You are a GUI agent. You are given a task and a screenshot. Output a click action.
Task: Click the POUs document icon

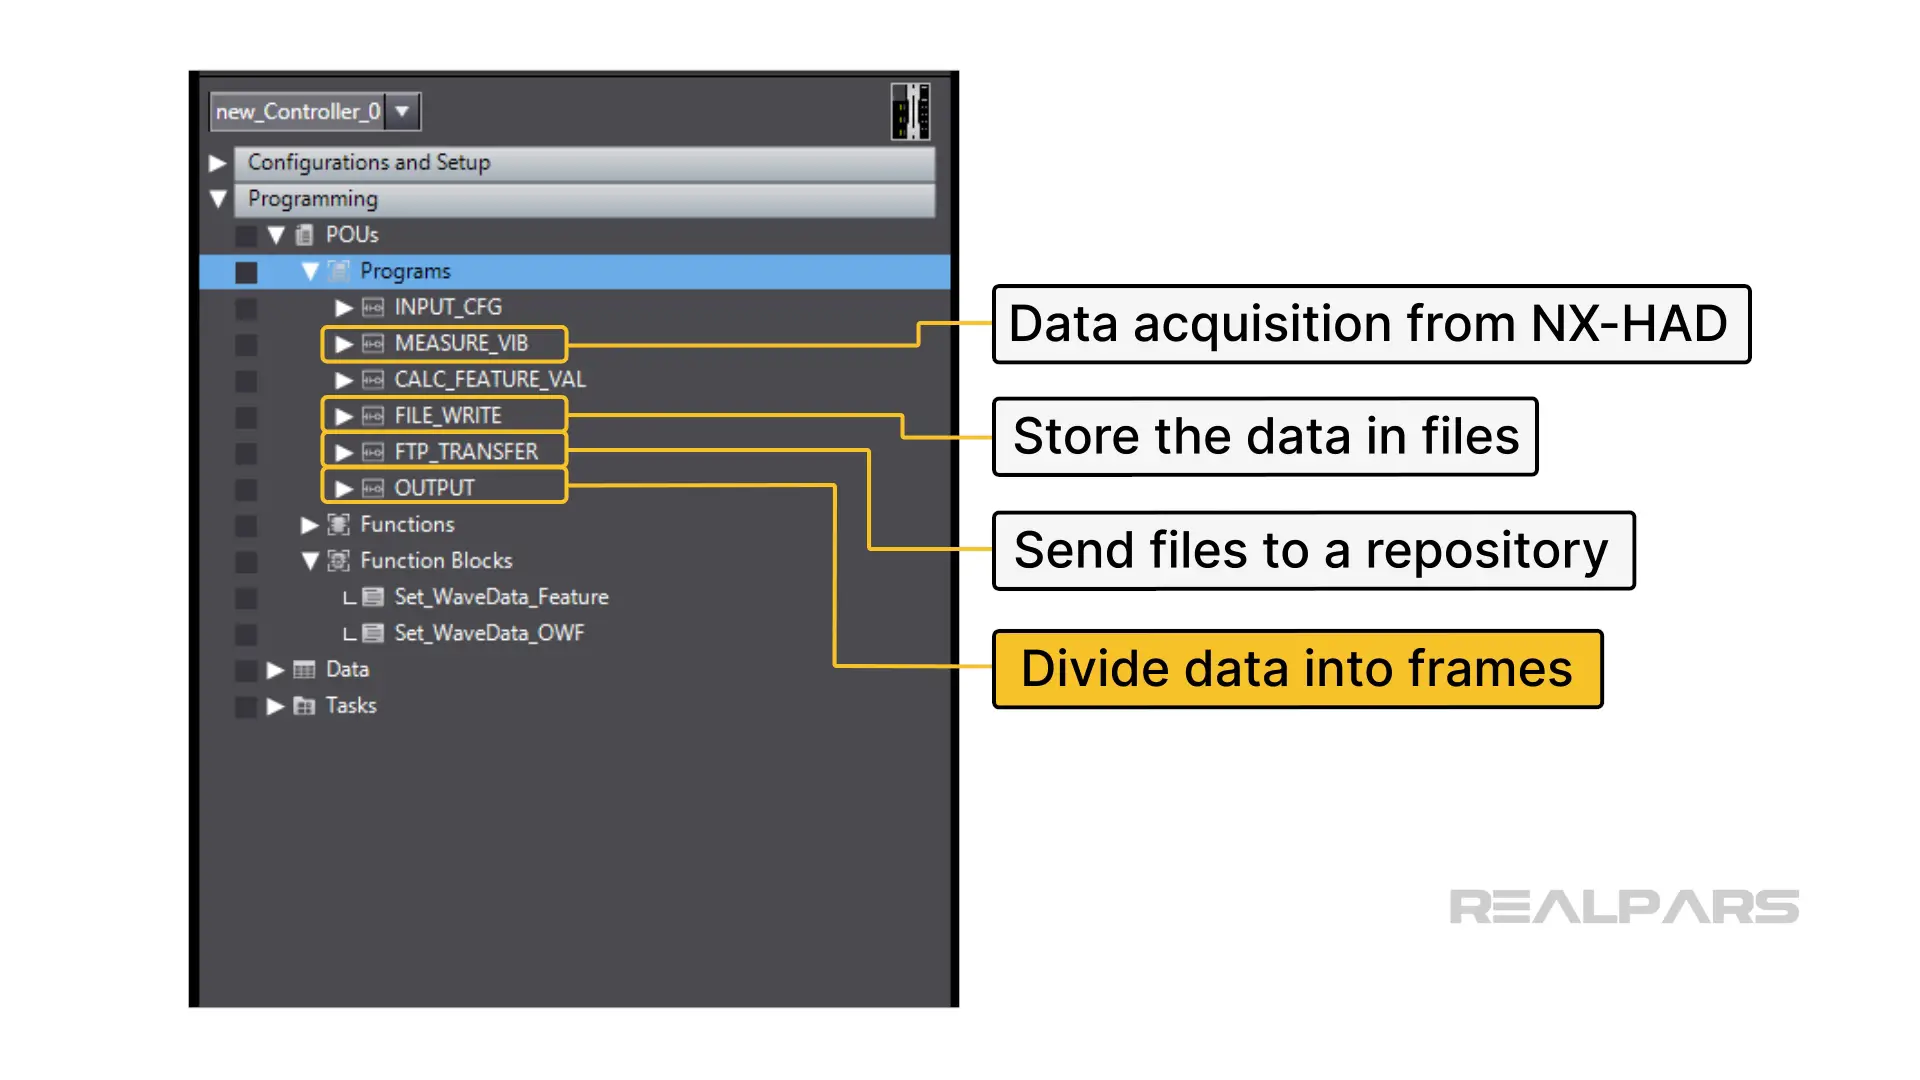[x=305, y=235]
